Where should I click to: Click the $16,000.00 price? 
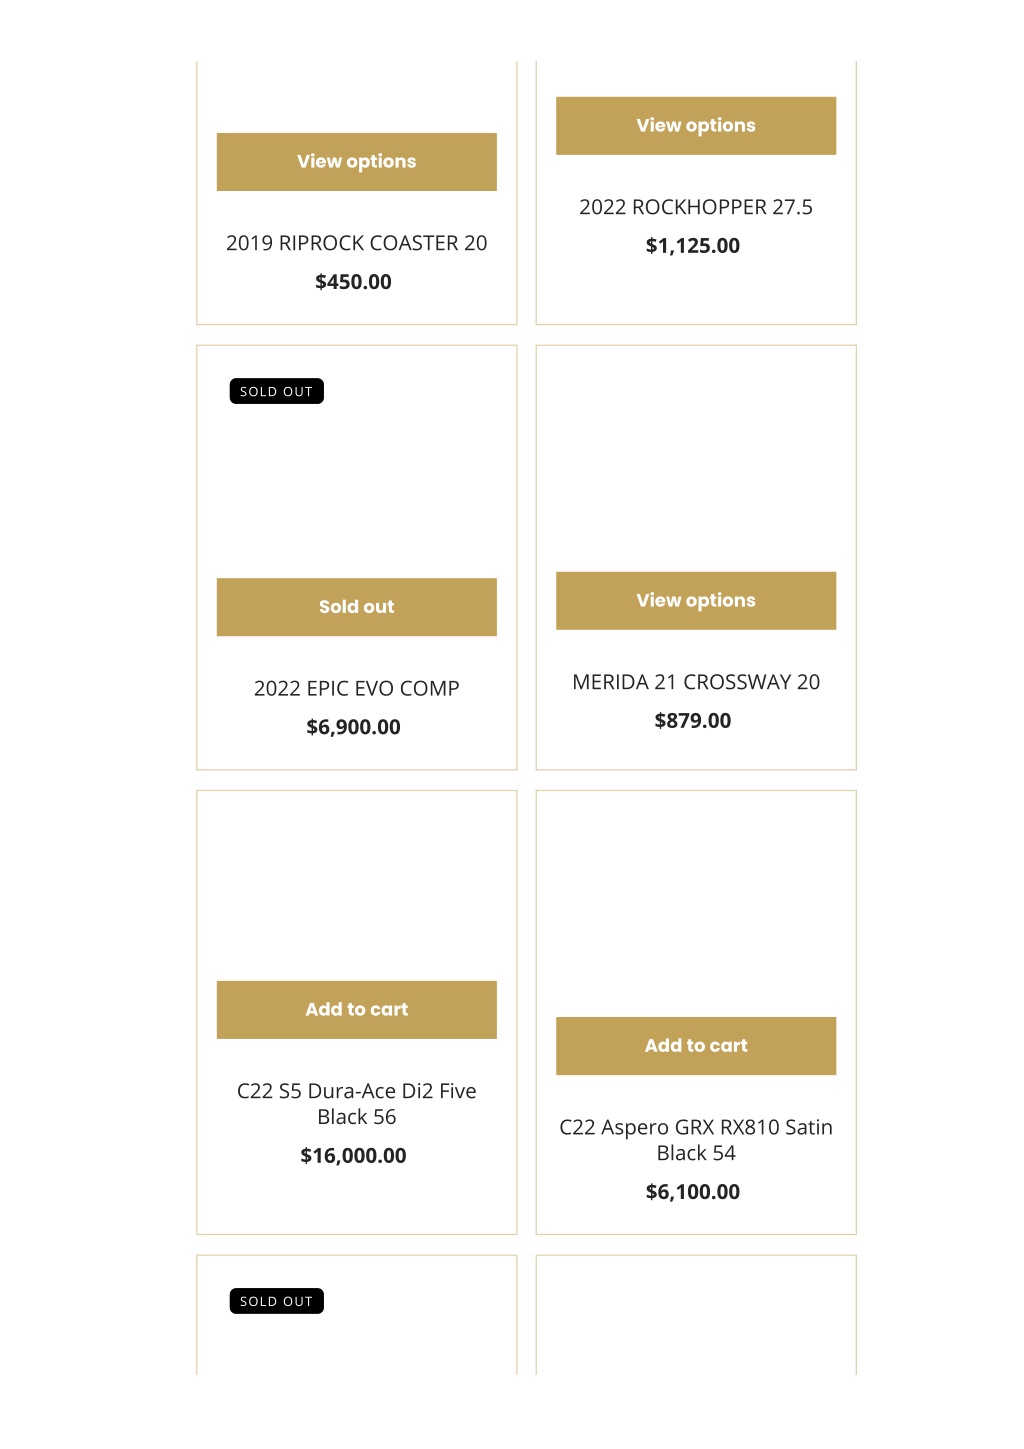(x=353, y=1156)
